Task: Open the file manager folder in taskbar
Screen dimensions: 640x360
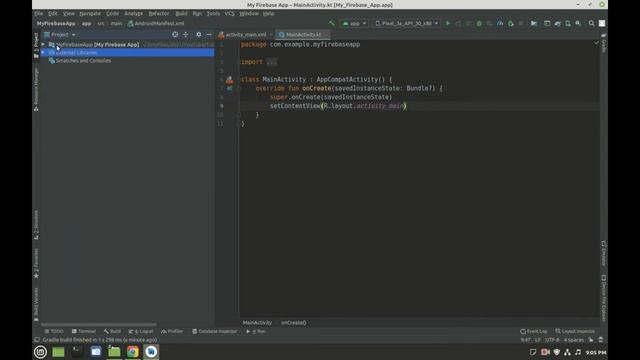Action: (x=114, y=351)
